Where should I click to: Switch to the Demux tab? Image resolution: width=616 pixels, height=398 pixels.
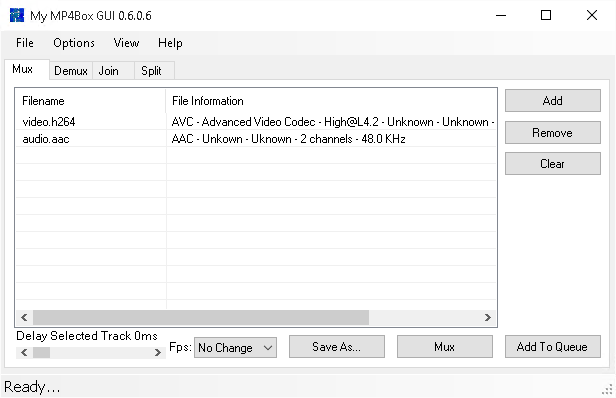(x=71, y=71)
